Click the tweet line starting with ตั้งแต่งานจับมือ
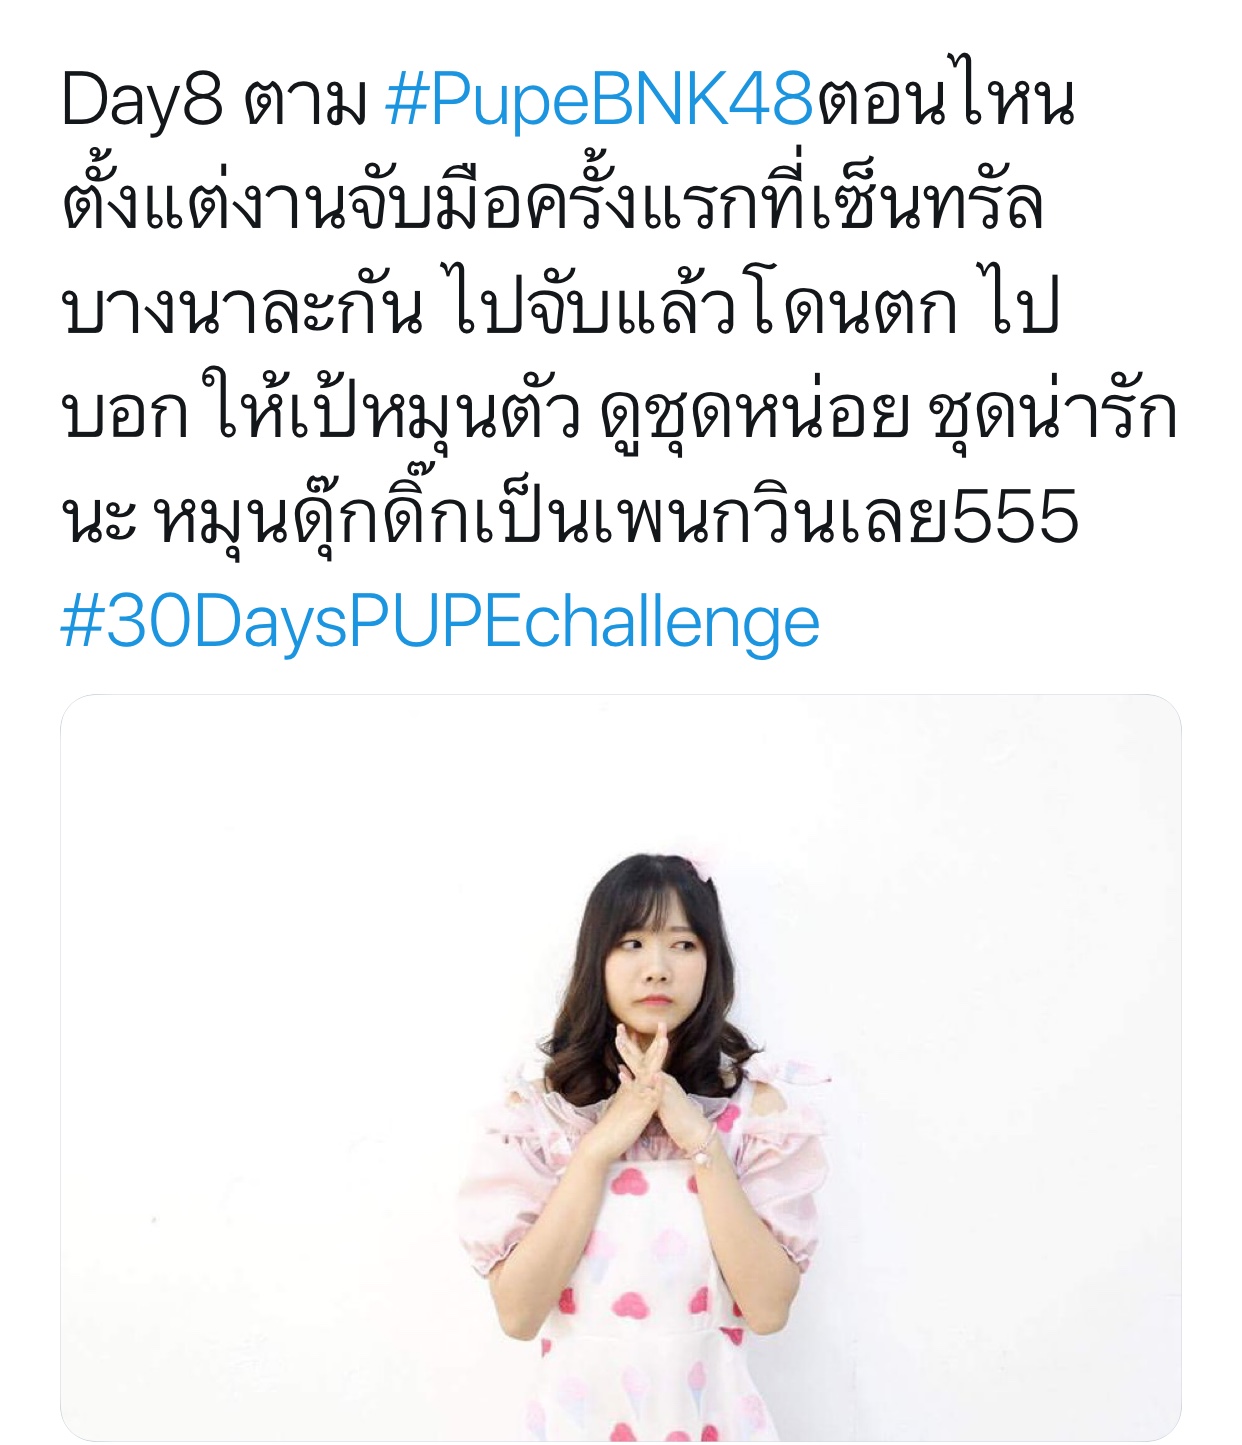1242x1445 pixels. pos(553,200)
